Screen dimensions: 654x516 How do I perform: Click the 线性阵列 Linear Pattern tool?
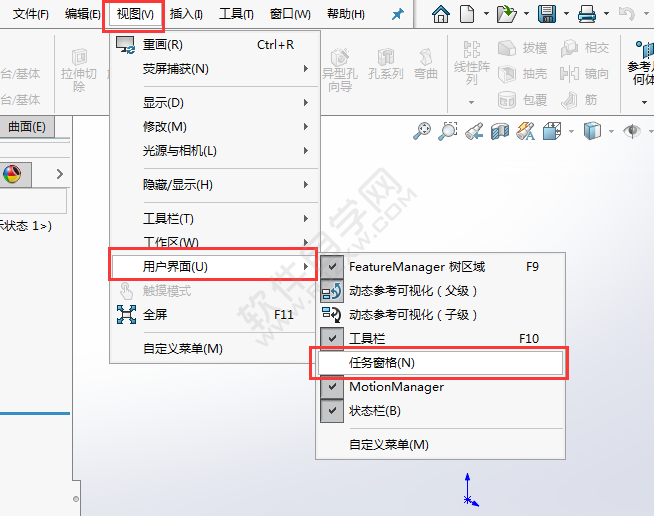tap(472, 63)
